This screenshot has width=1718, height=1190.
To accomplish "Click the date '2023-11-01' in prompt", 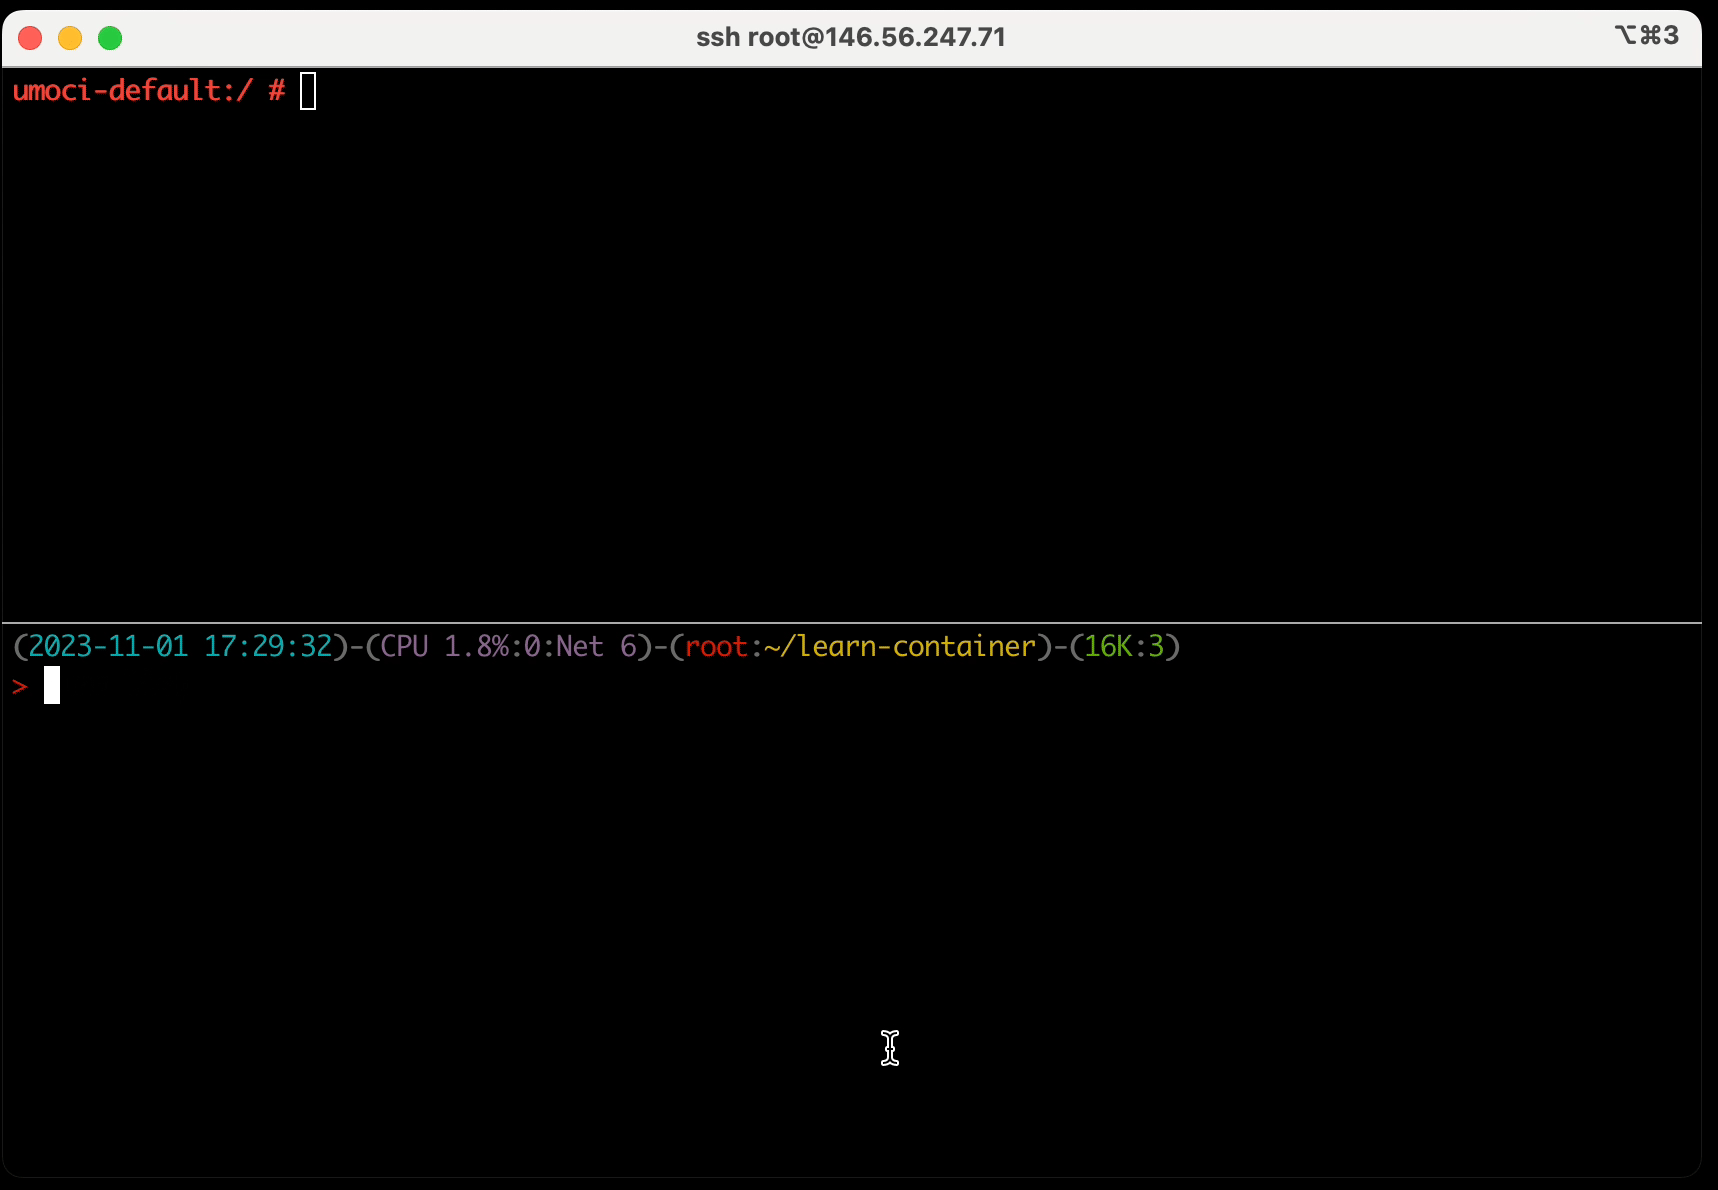I will (x=108, y=646).
